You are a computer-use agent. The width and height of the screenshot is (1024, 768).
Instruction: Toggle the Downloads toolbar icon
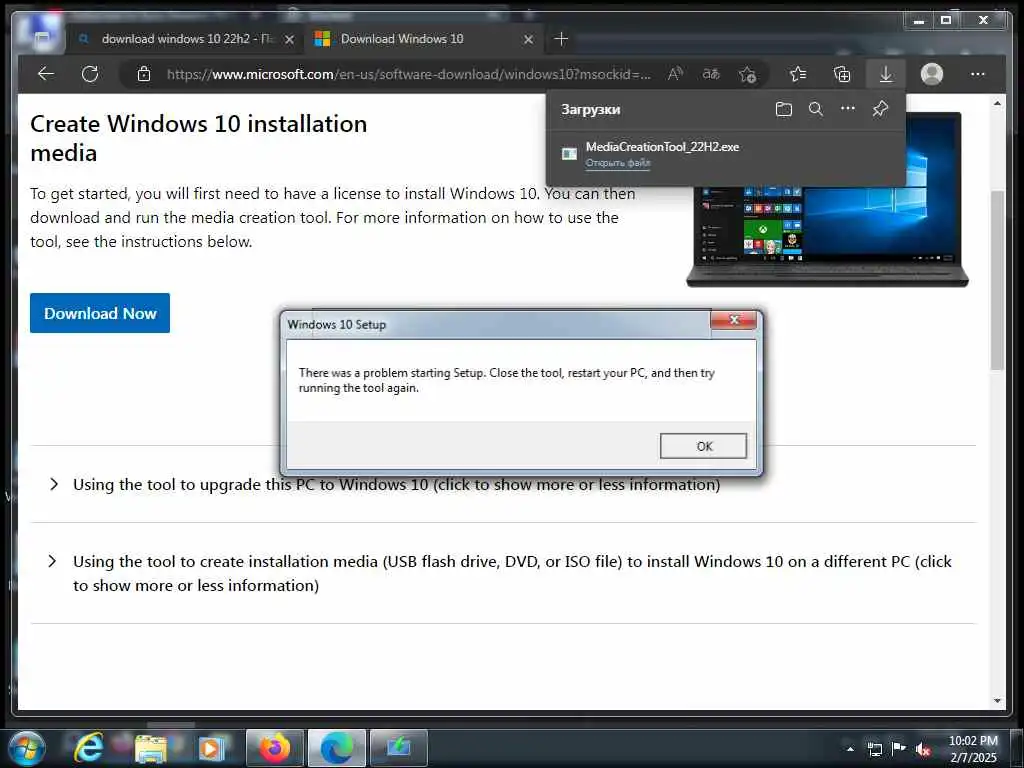tap(886, 74)
